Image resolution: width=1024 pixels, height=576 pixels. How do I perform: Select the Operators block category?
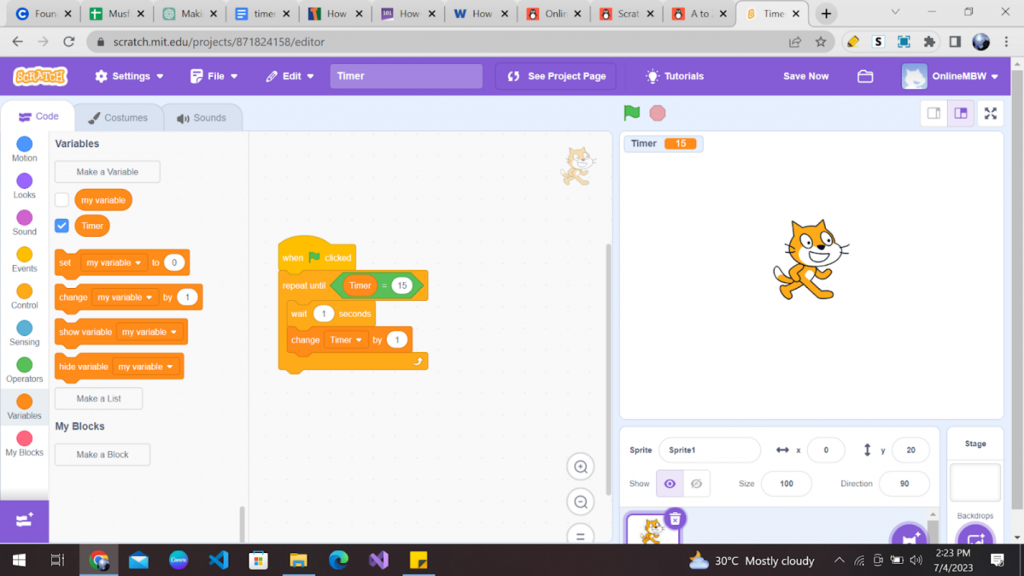23,368
